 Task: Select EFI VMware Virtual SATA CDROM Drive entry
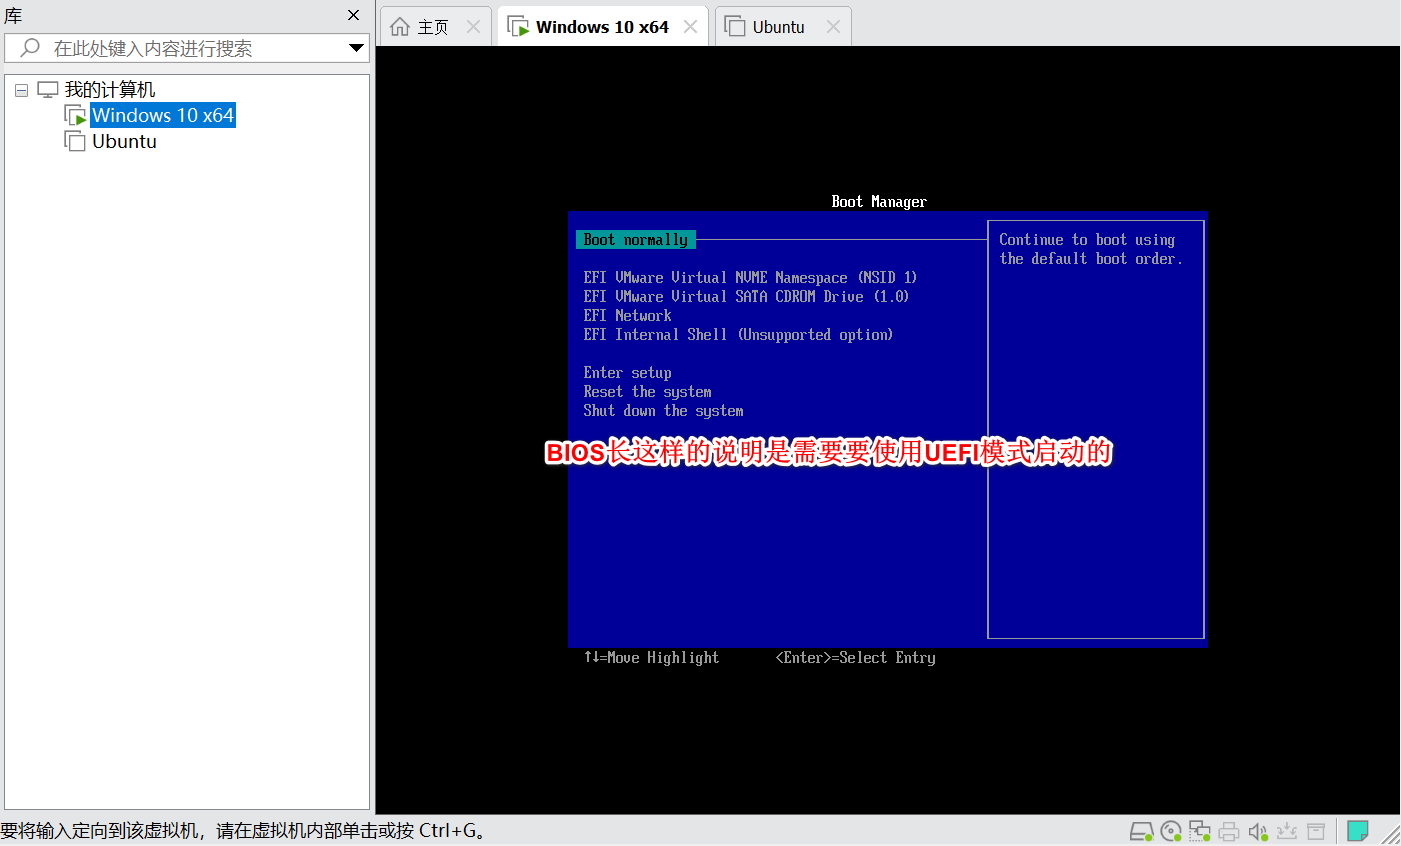pos(746,296)
